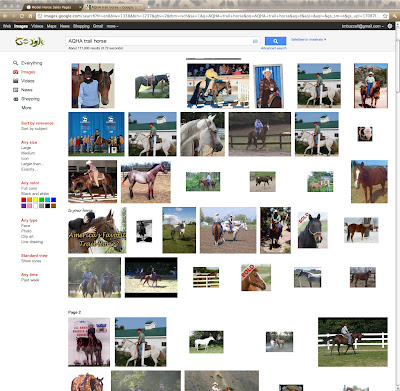This screenshot has height=391, width=400.
Task: Open the red roan foal thumbnail
Action: pos(146,182)
